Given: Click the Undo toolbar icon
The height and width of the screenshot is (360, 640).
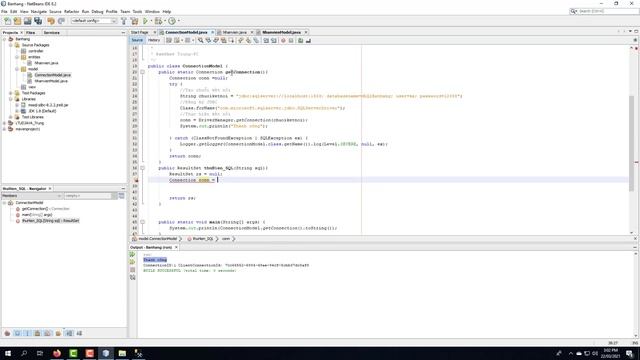Looking at the screenshot, I should point(51,21).
